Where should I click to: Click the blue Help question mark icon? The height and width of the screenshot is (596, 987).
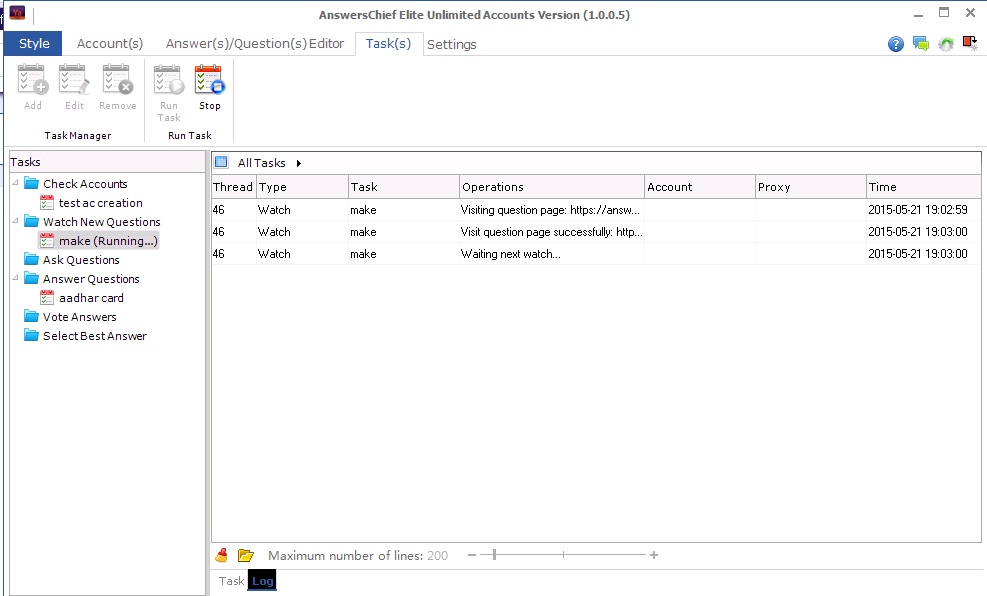tap(895, 44)
